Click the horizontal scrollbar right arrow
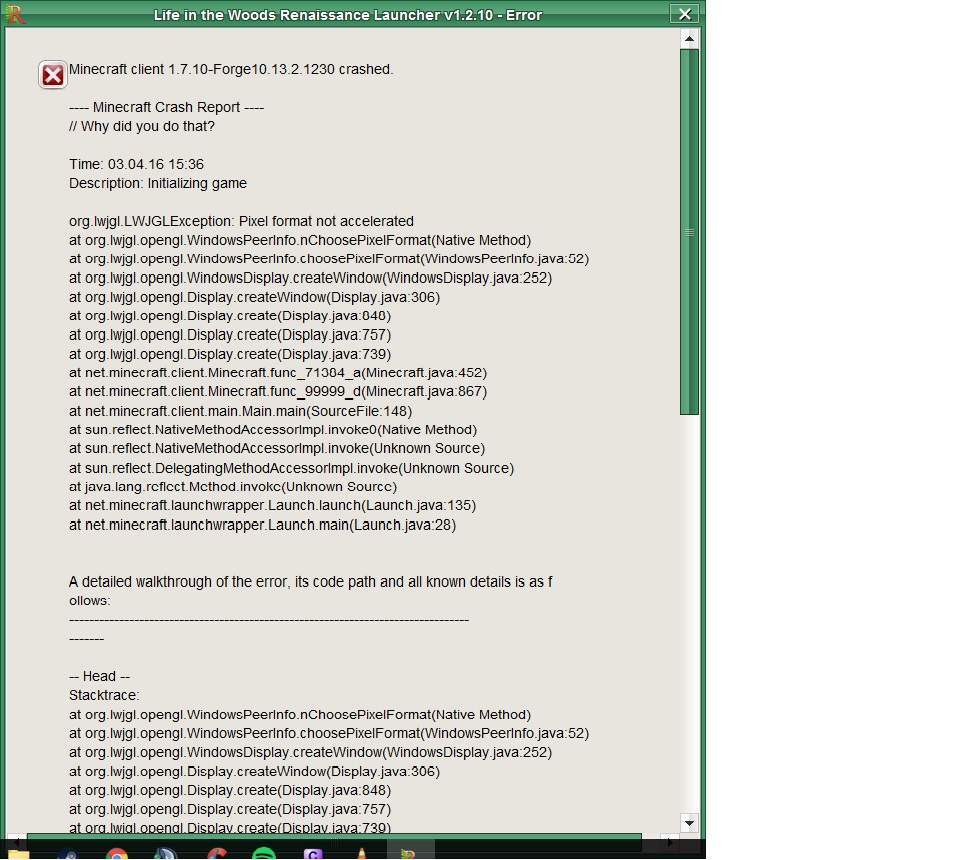 coord(670,842)
